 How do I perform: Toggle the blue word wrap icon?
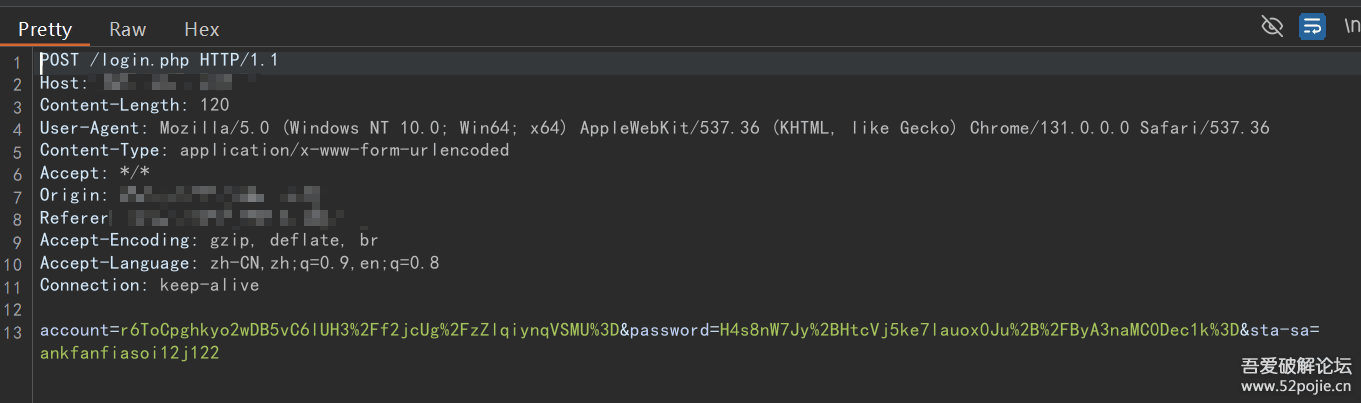[x=1312, y=26]
